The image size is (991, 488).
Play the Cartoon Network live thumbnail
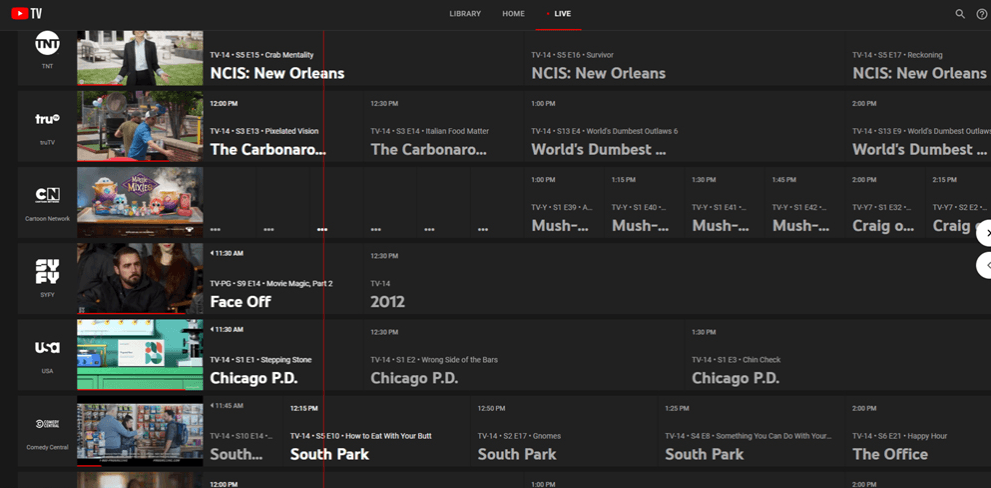tap(140, 202)
